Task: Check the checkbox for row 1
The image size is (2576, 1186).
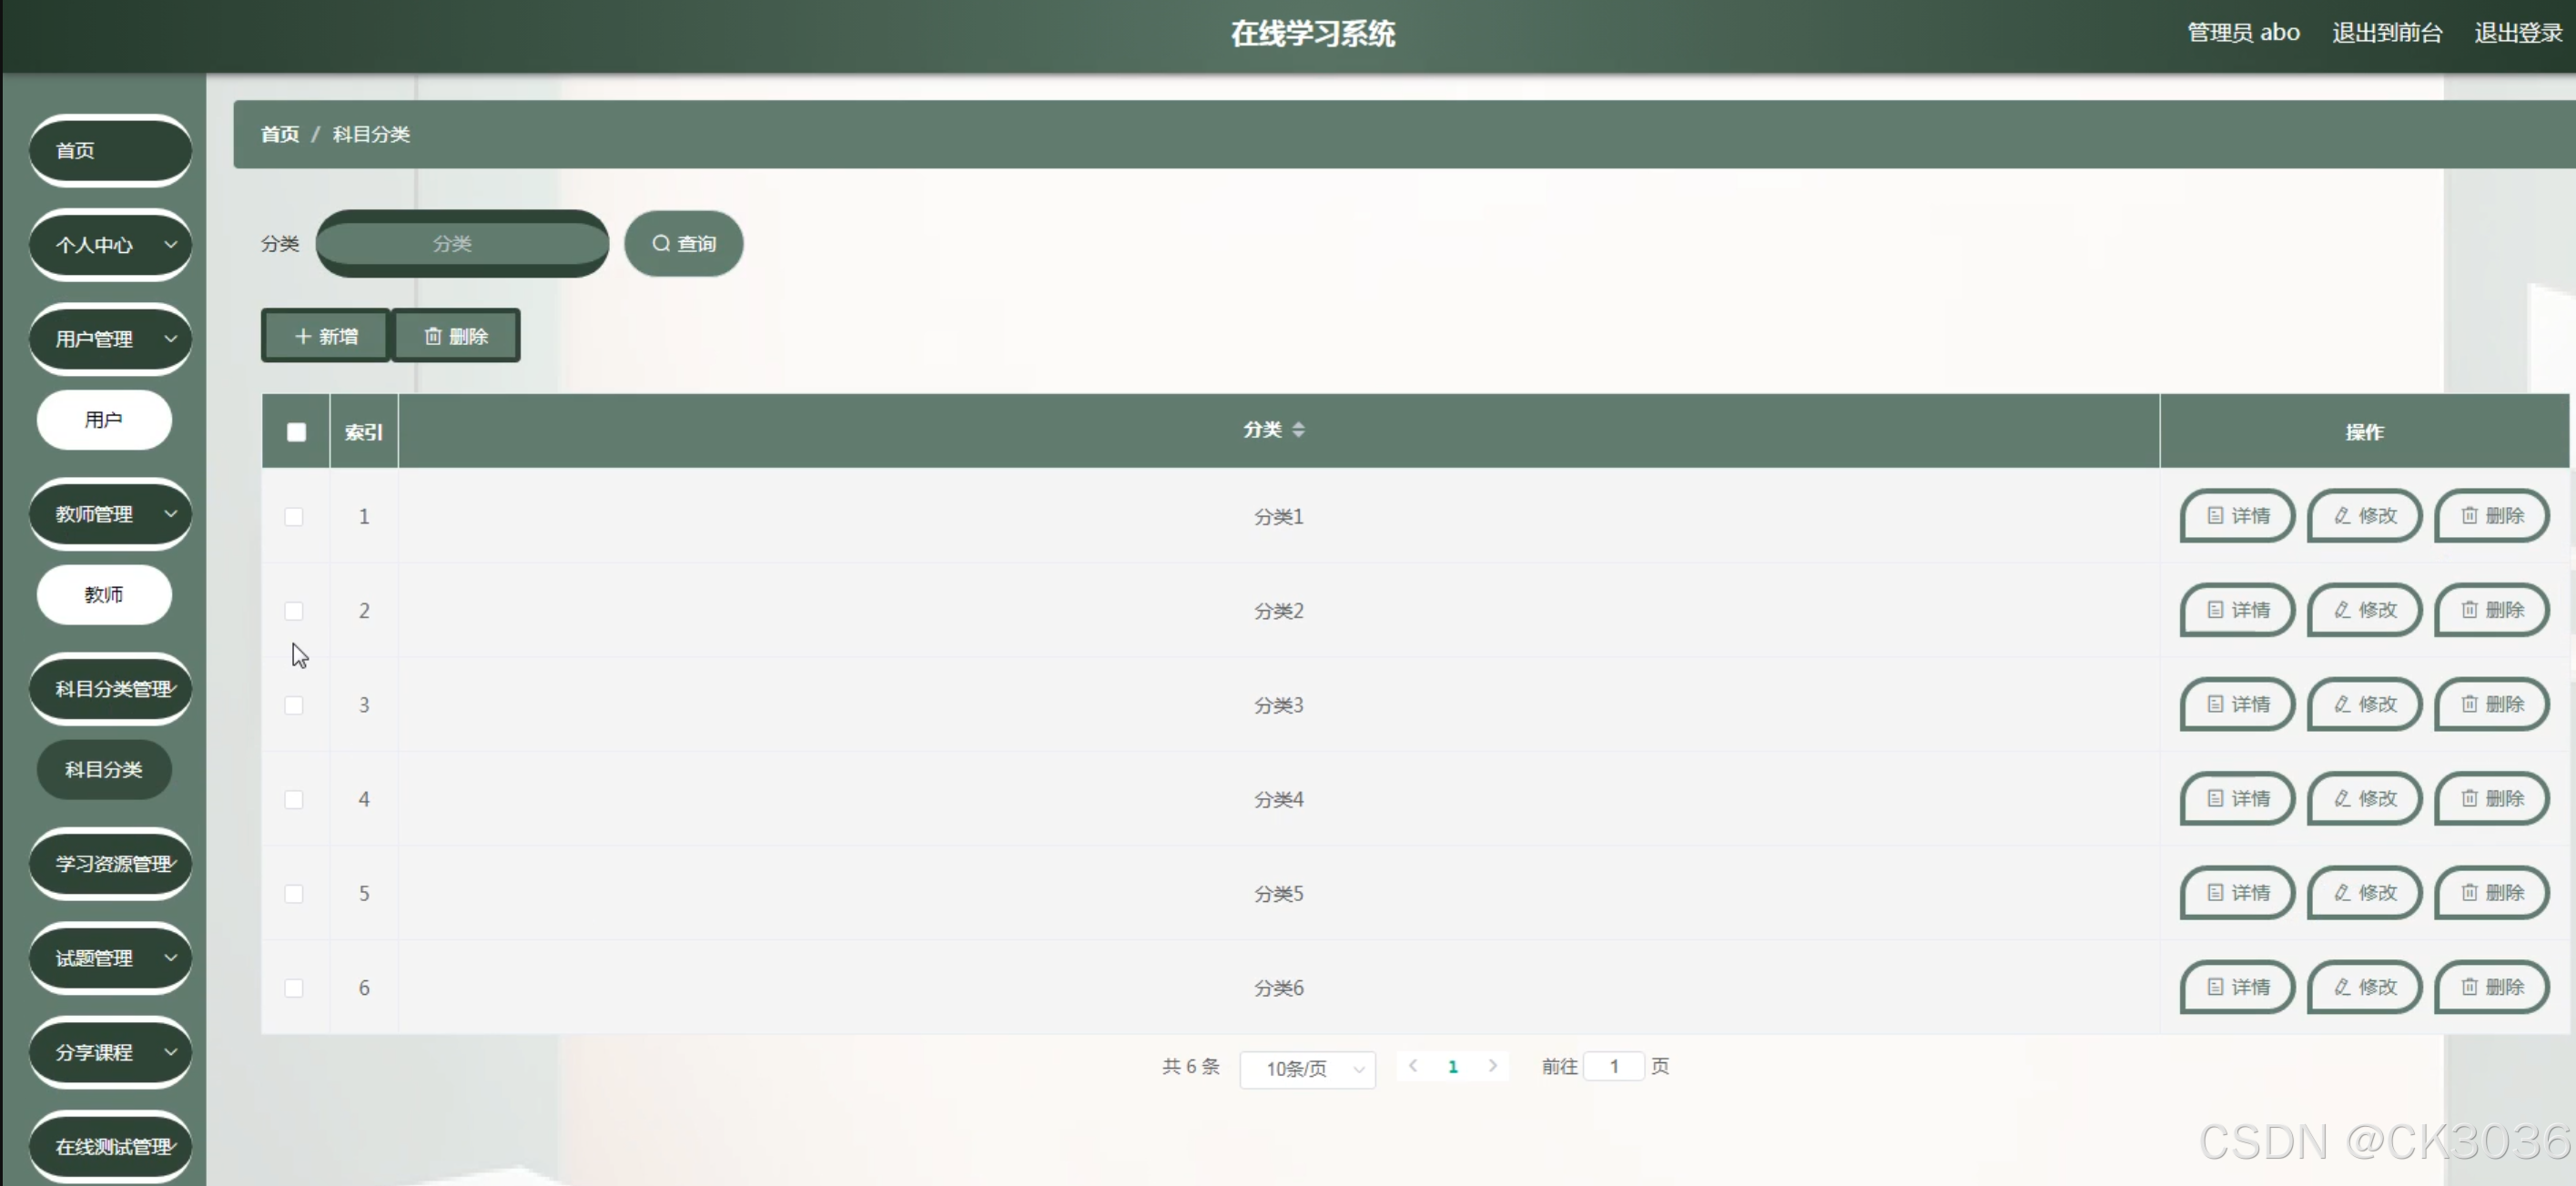Action: point(294,517)
